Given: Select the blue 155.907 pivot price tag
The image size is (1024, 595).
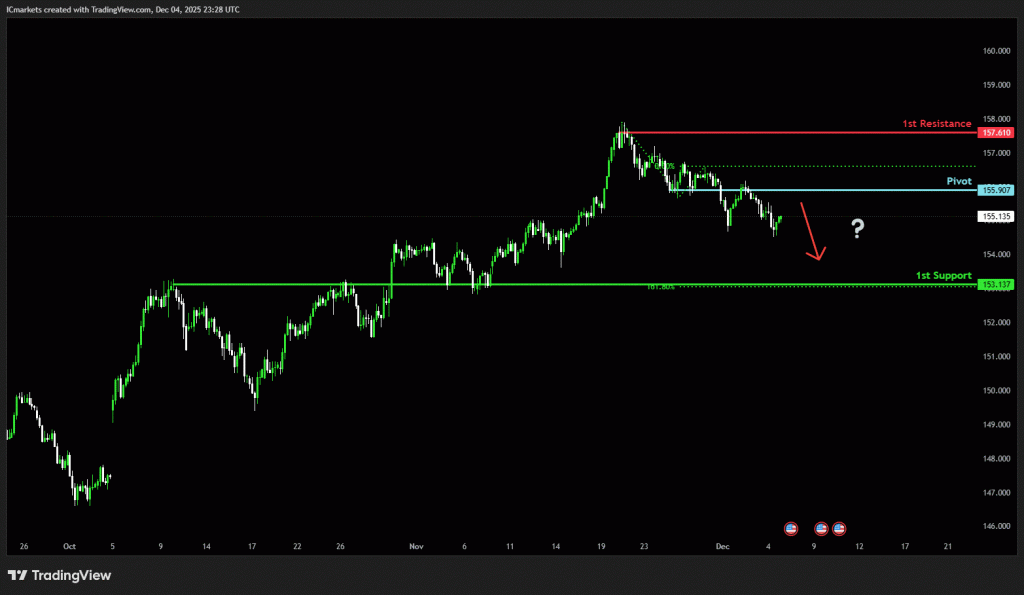Looking at the screenshot, I should [996, 190].
